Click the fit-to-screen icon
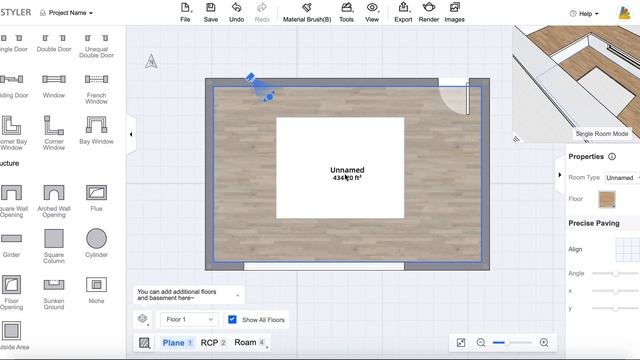The image size is (640, 360). (461, 343)
